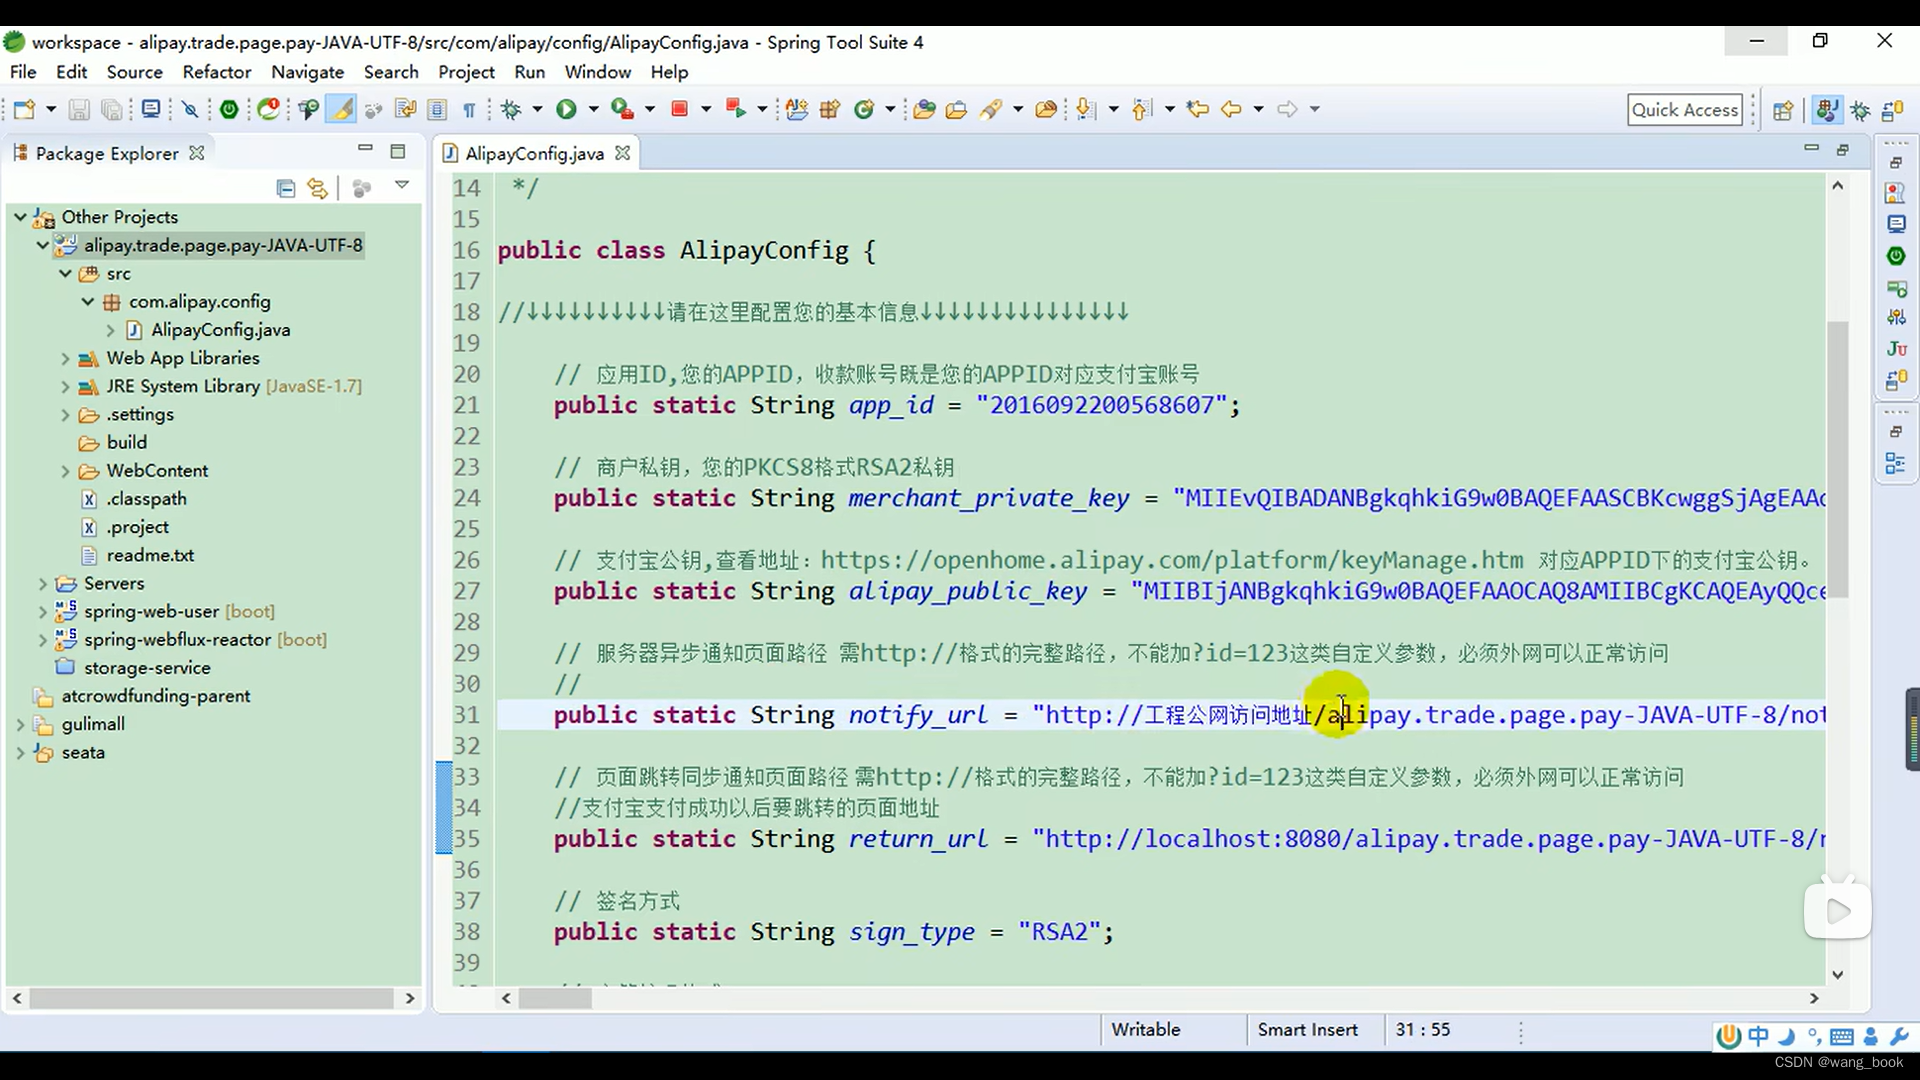This screenshot has height=1080, width=1920.
Task: Expand the JRE System Library node
Action: pos(65,386)
